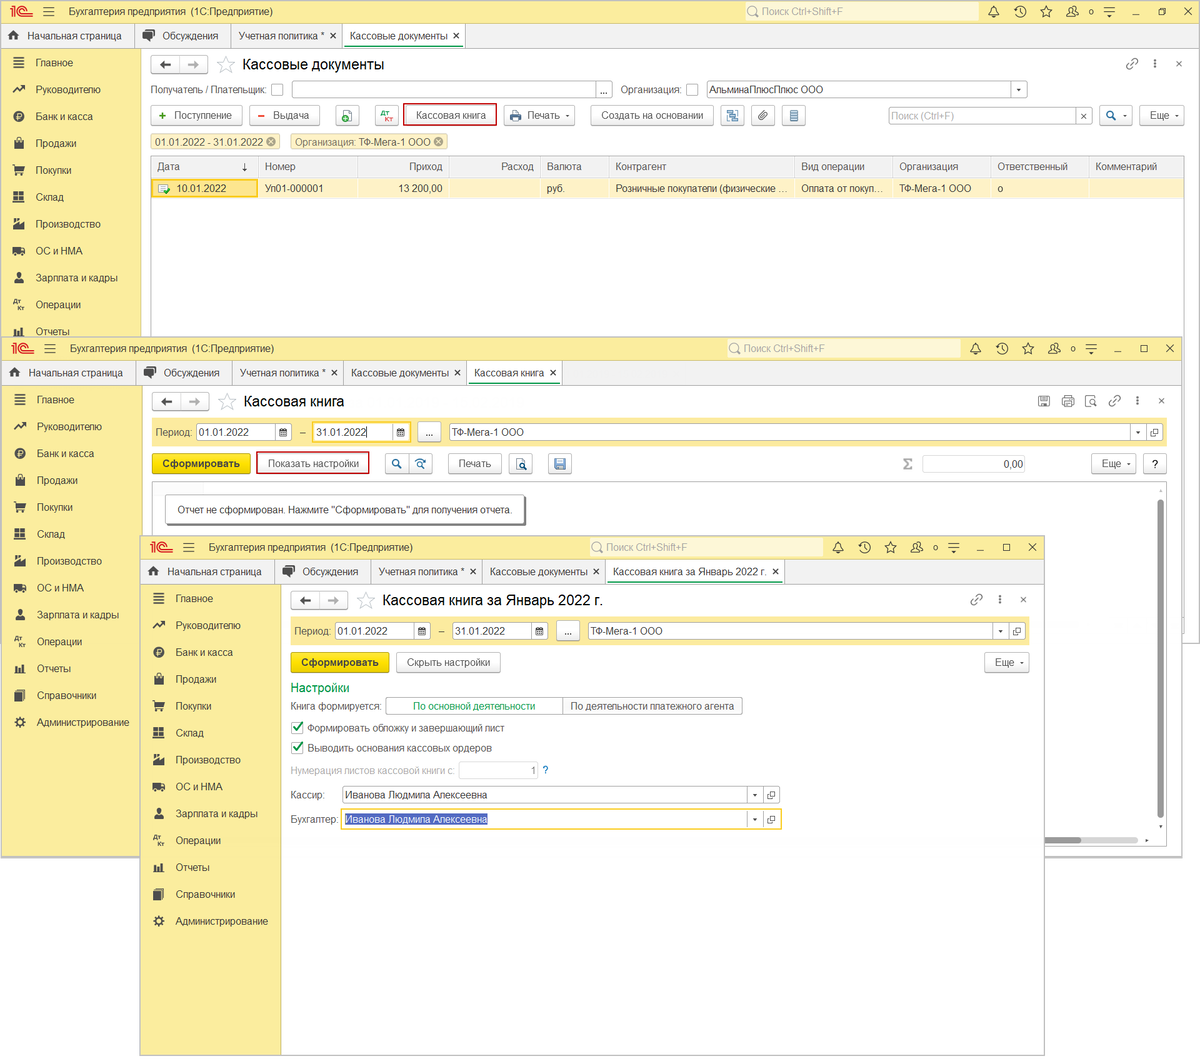Screen dimensions: 1200x1061
Task: Click Показать настройки in the middle window
Action: coord(313,464)
